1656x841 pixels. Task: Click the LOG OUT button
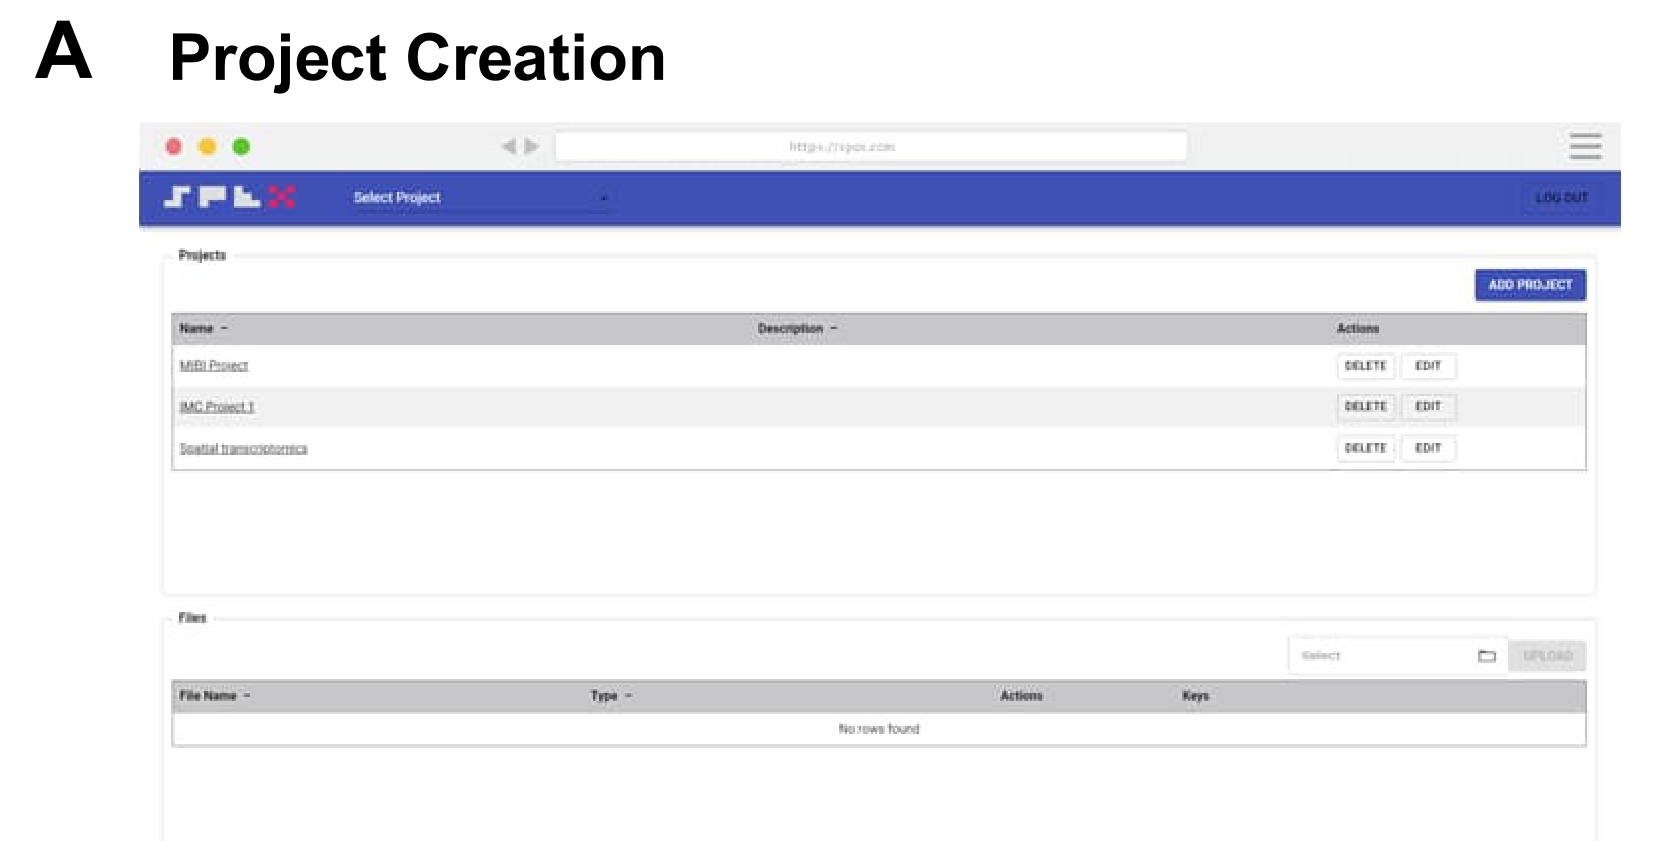(1561, 198)
